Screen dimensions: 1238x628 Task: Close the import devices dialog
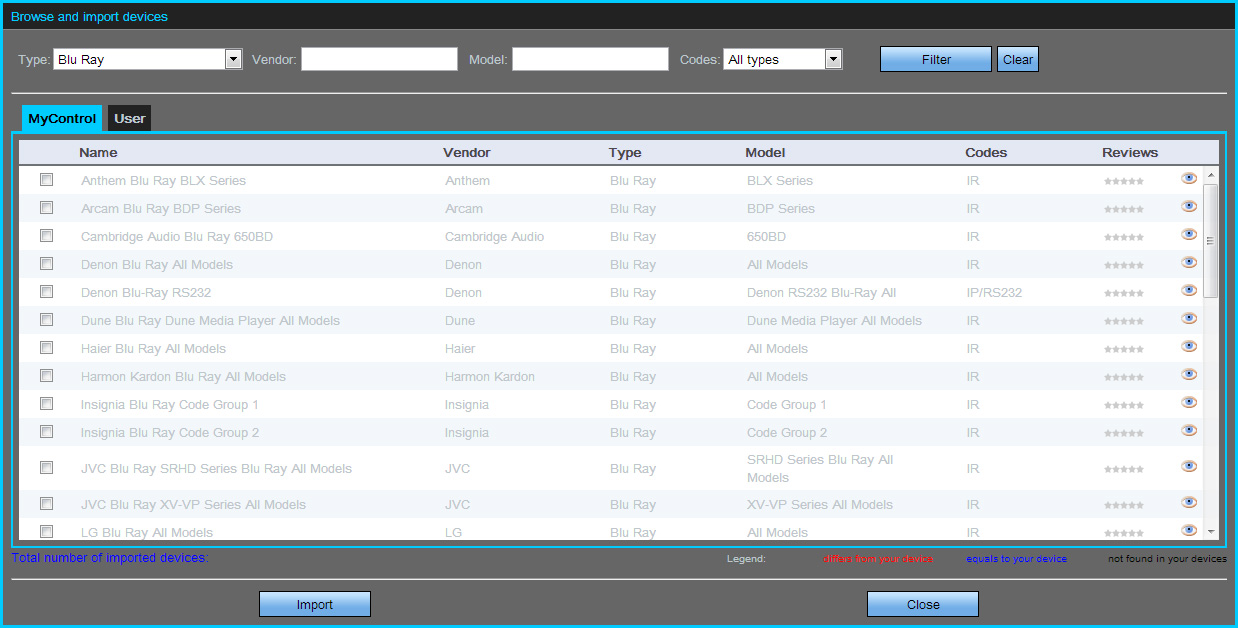click(923, 604)
